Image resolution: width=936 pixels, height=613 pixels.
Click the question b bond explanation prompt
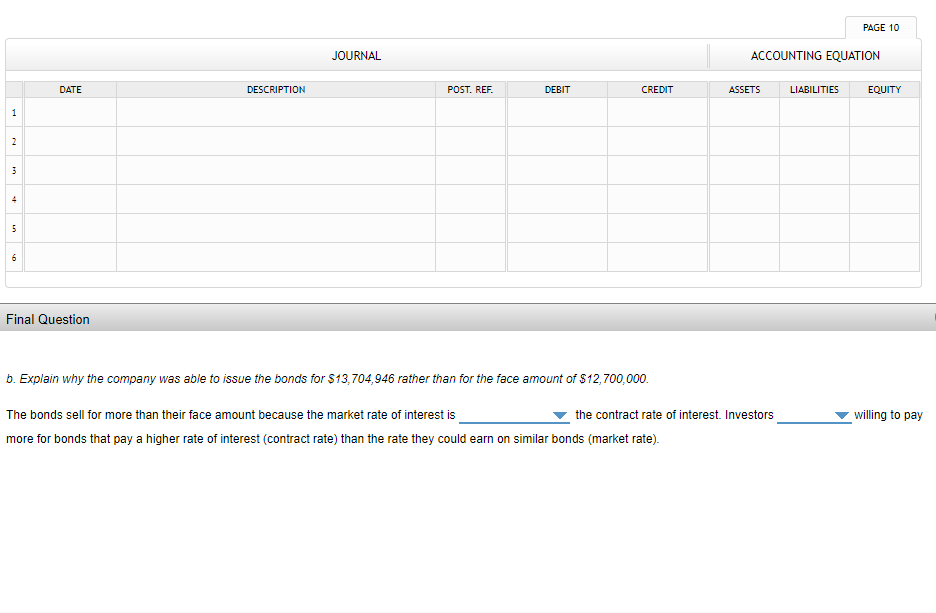[x=327, y=379]
